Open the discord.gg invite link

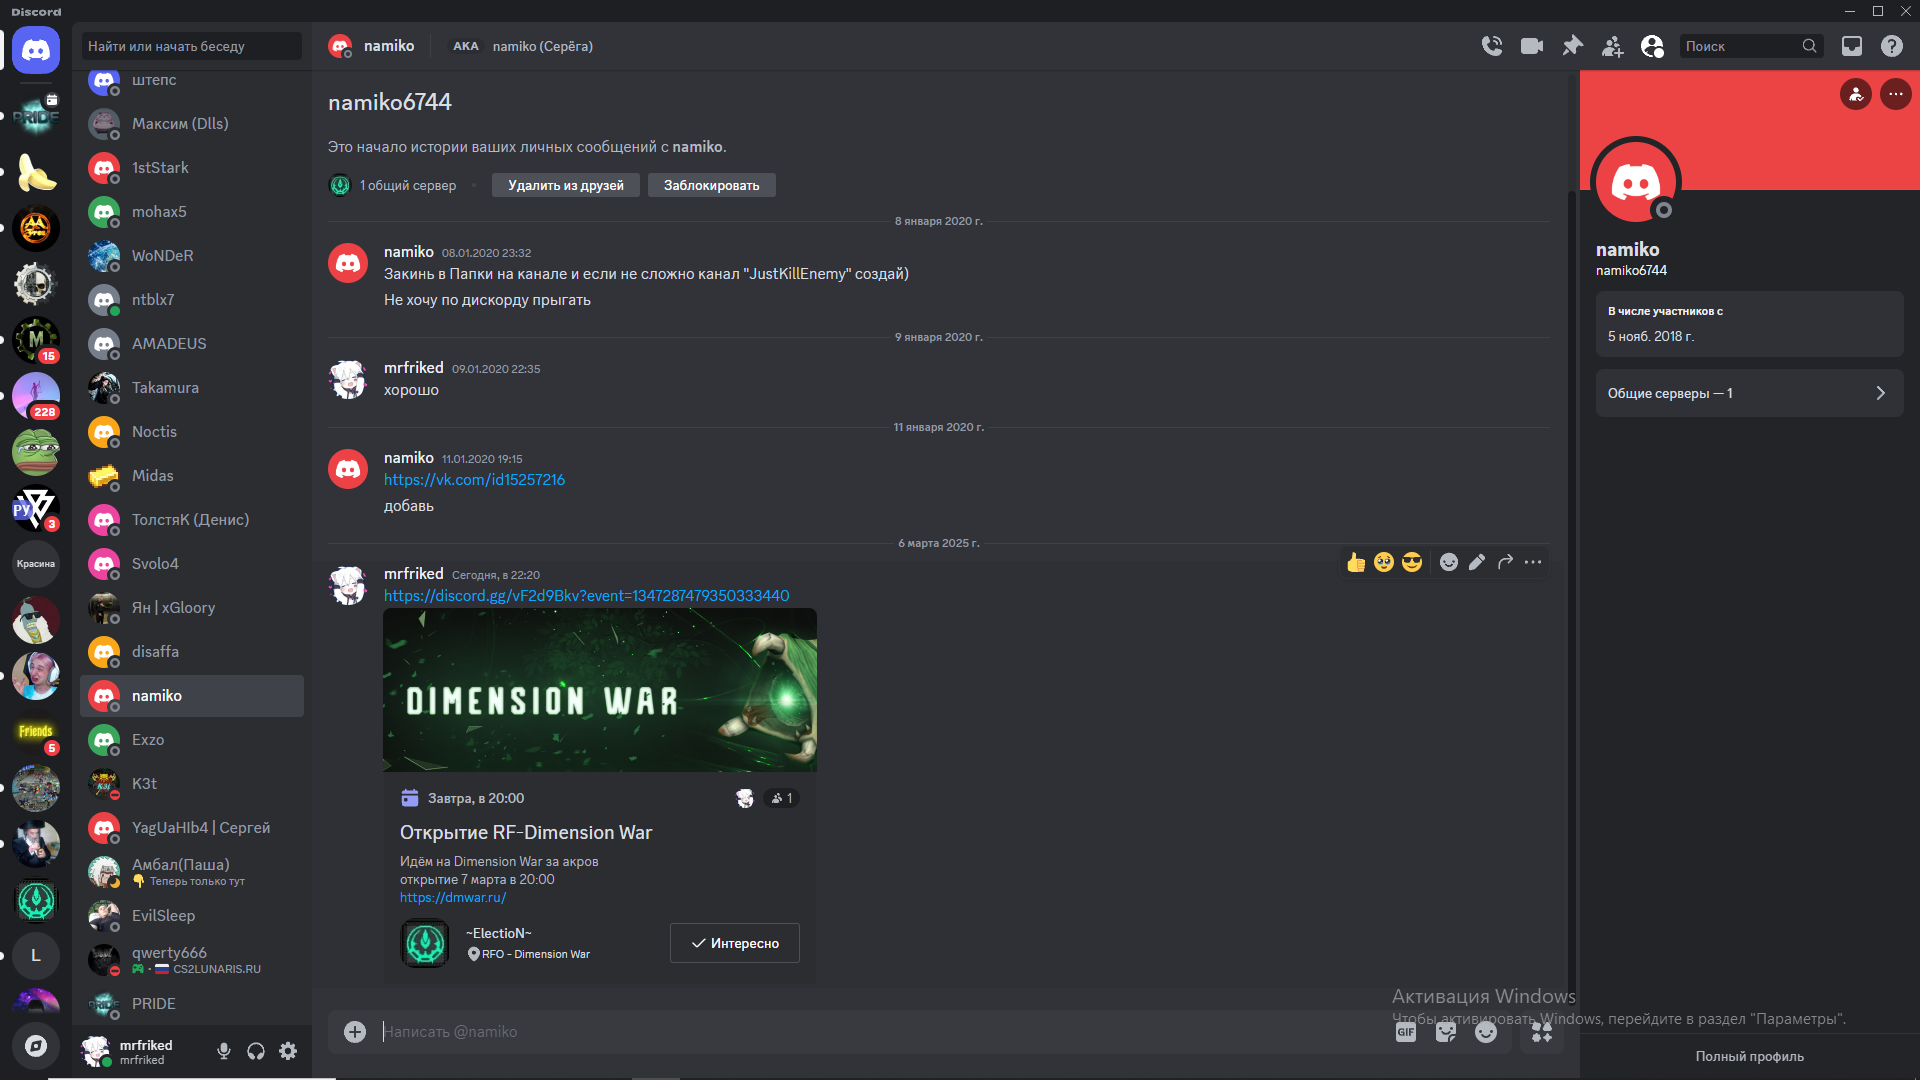(x=587, y=596)
